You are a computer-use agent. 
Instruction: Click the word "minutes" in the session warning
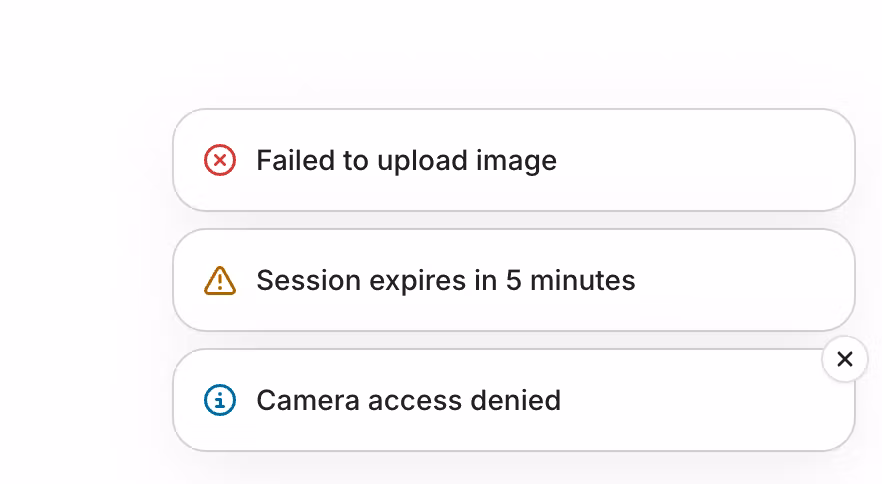[x=583, y=280]
